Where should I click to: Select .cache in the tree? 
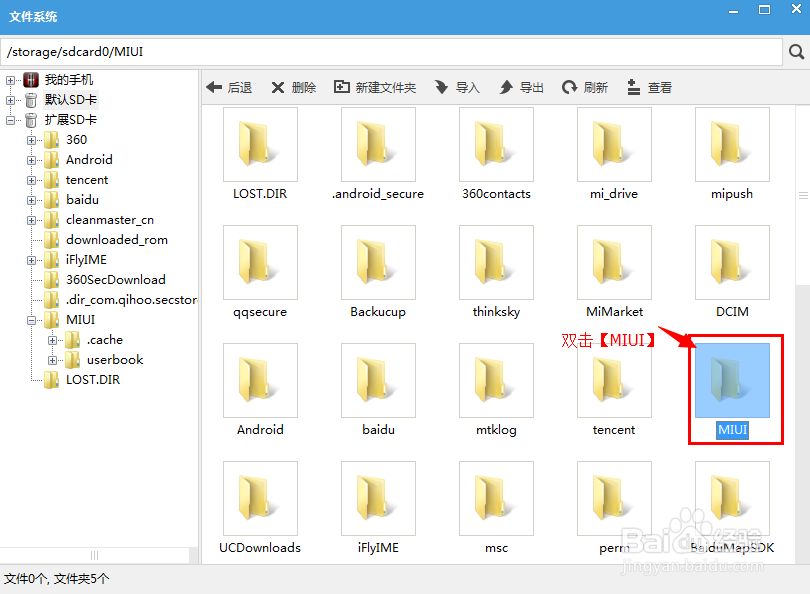click(x=105, y=339)
